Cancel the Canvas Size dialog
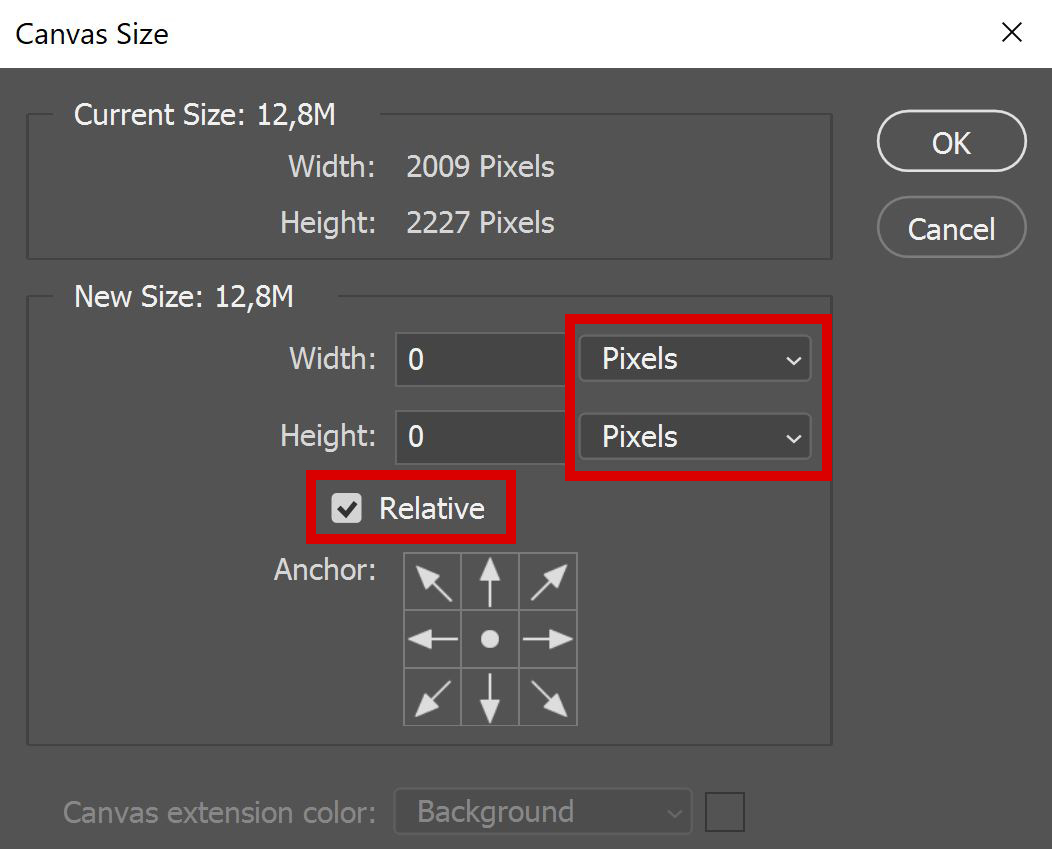 coord(950,227)
